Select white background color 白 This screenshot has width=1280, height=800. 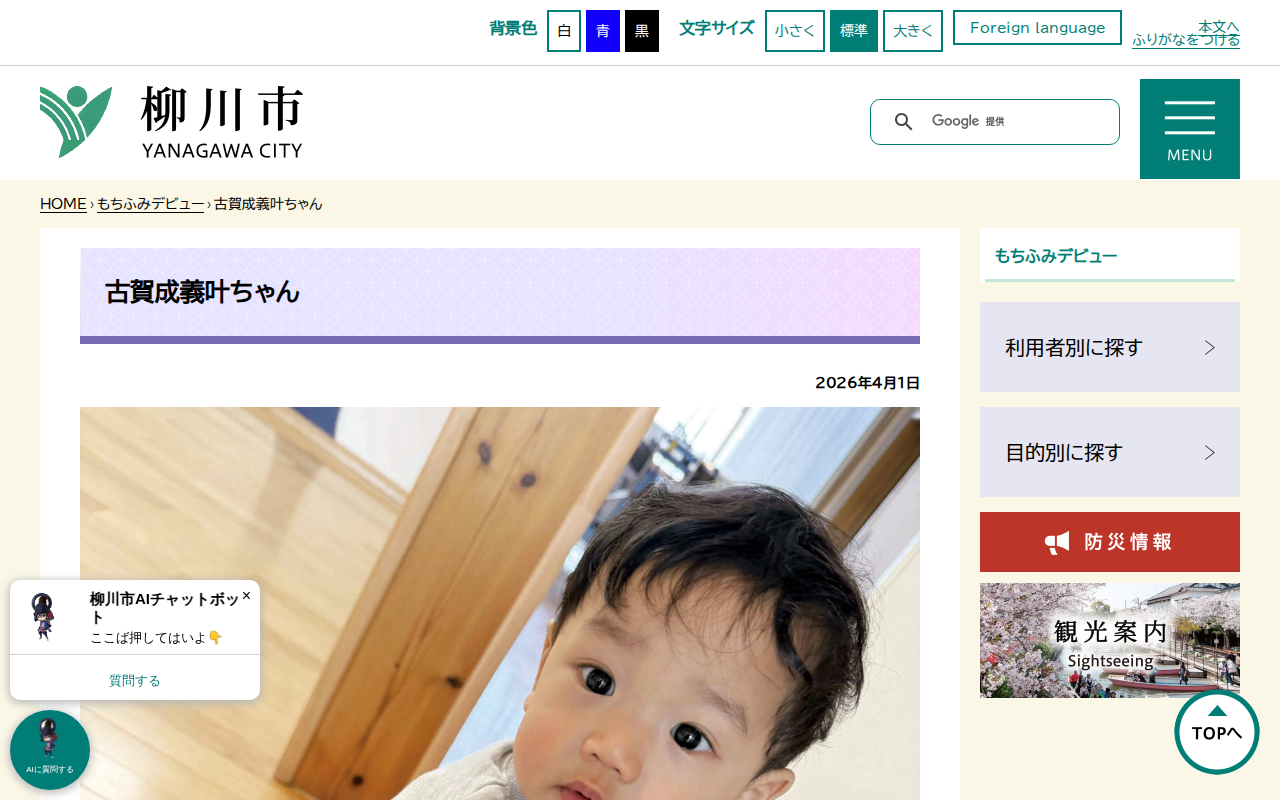click(564, 31)
